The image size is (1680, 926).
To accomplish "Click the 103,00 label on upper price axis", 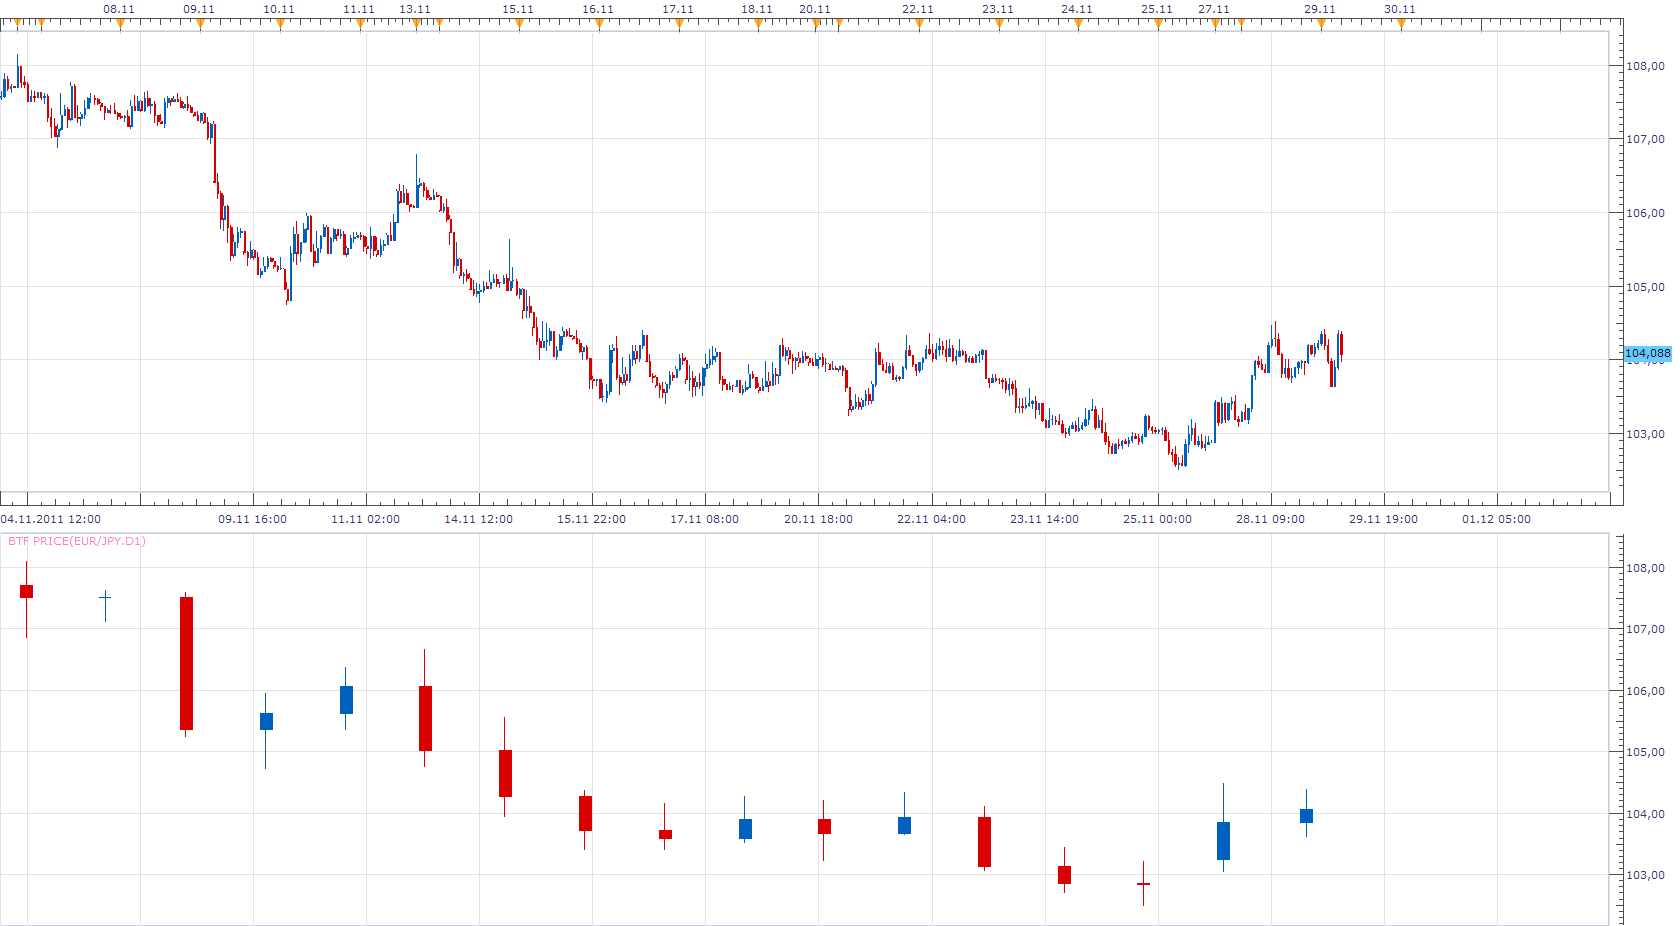I will point(1645,434).
